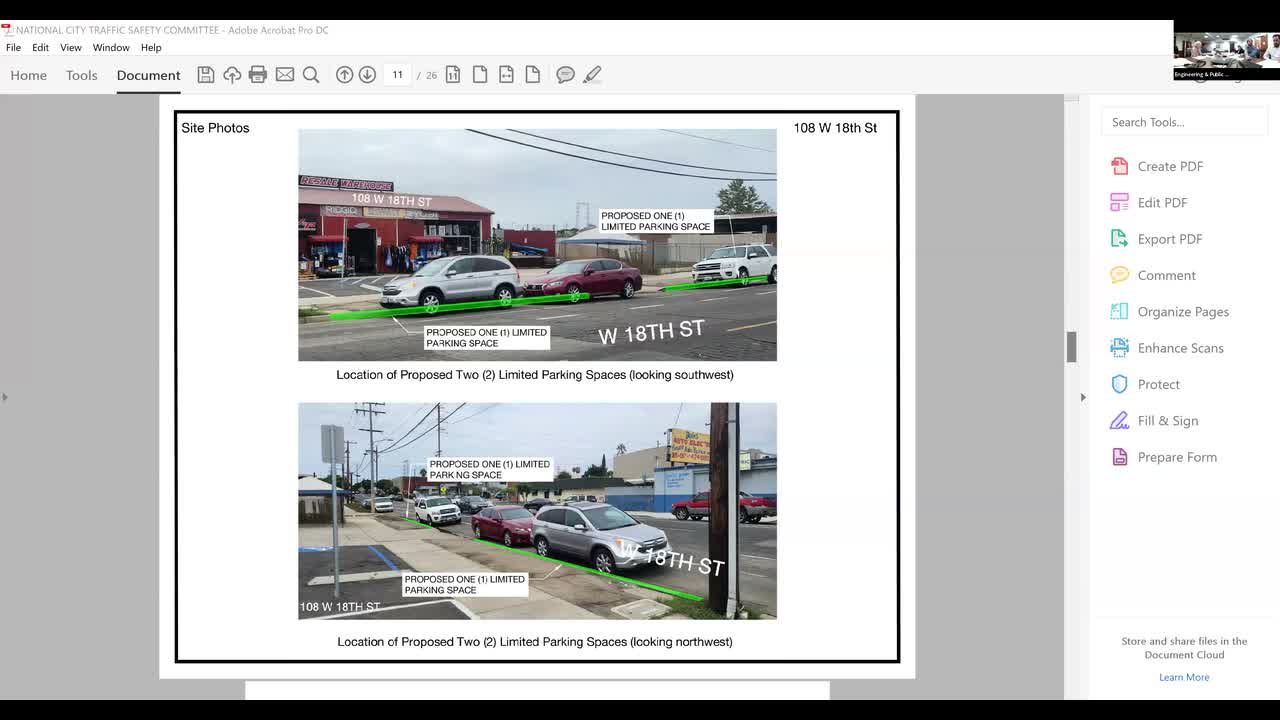1280x720 pixels.
Task: Open the magnifier search icon
Action: click(311, 75)
